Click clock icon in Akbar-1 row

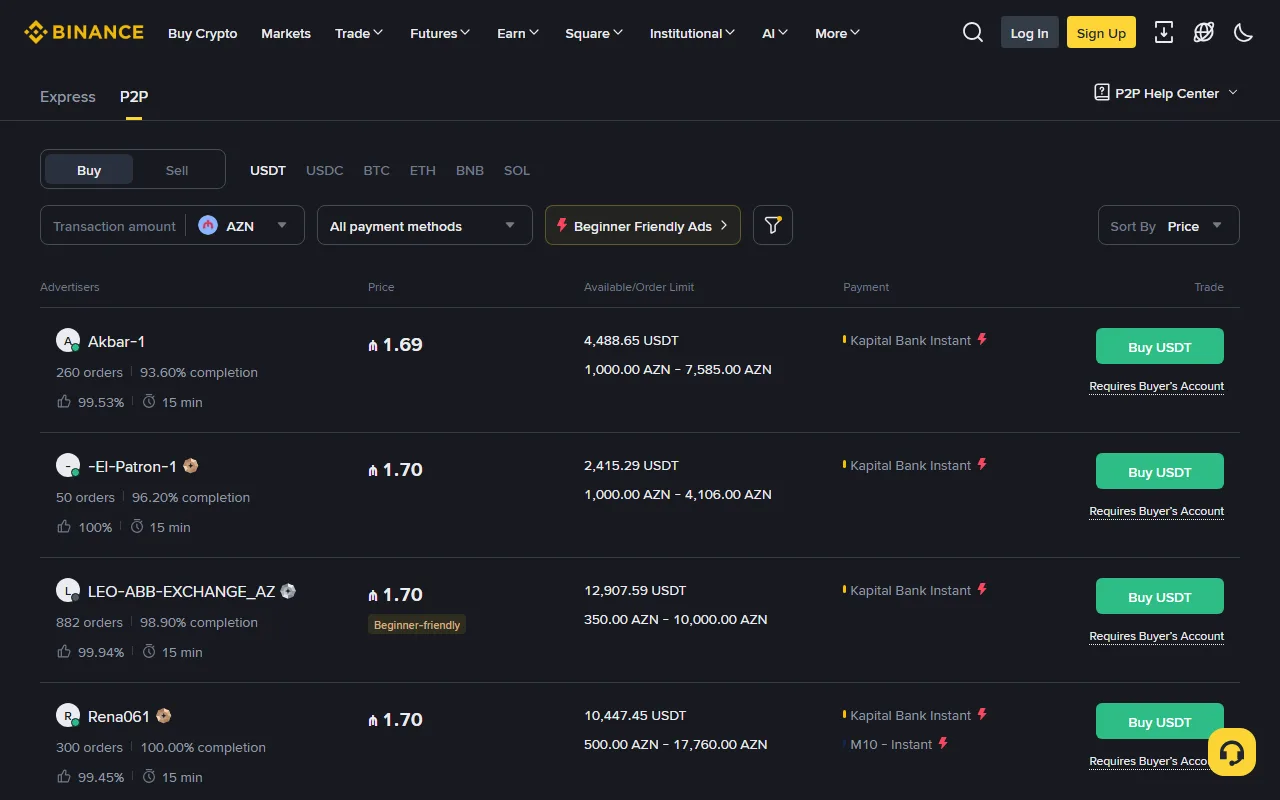pyautogui.click(x=149, y=401)
